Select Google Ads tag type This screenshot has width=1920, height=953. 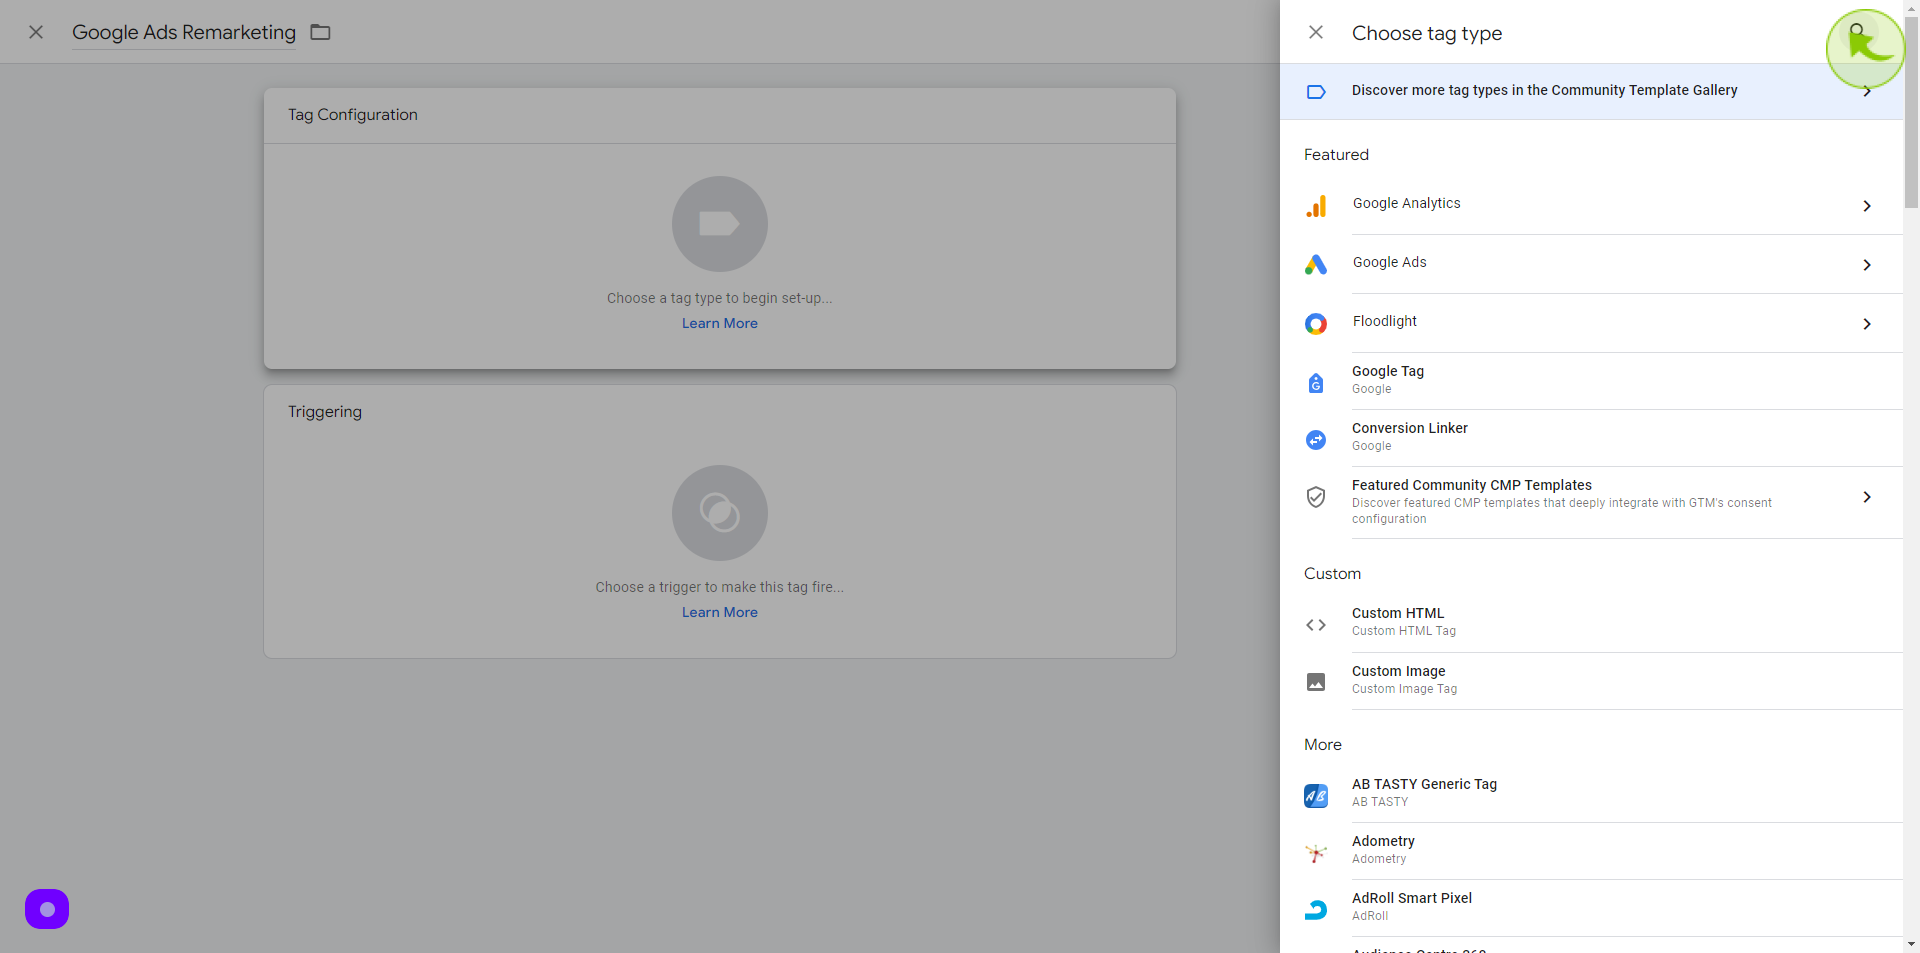tap(1591, 264)
